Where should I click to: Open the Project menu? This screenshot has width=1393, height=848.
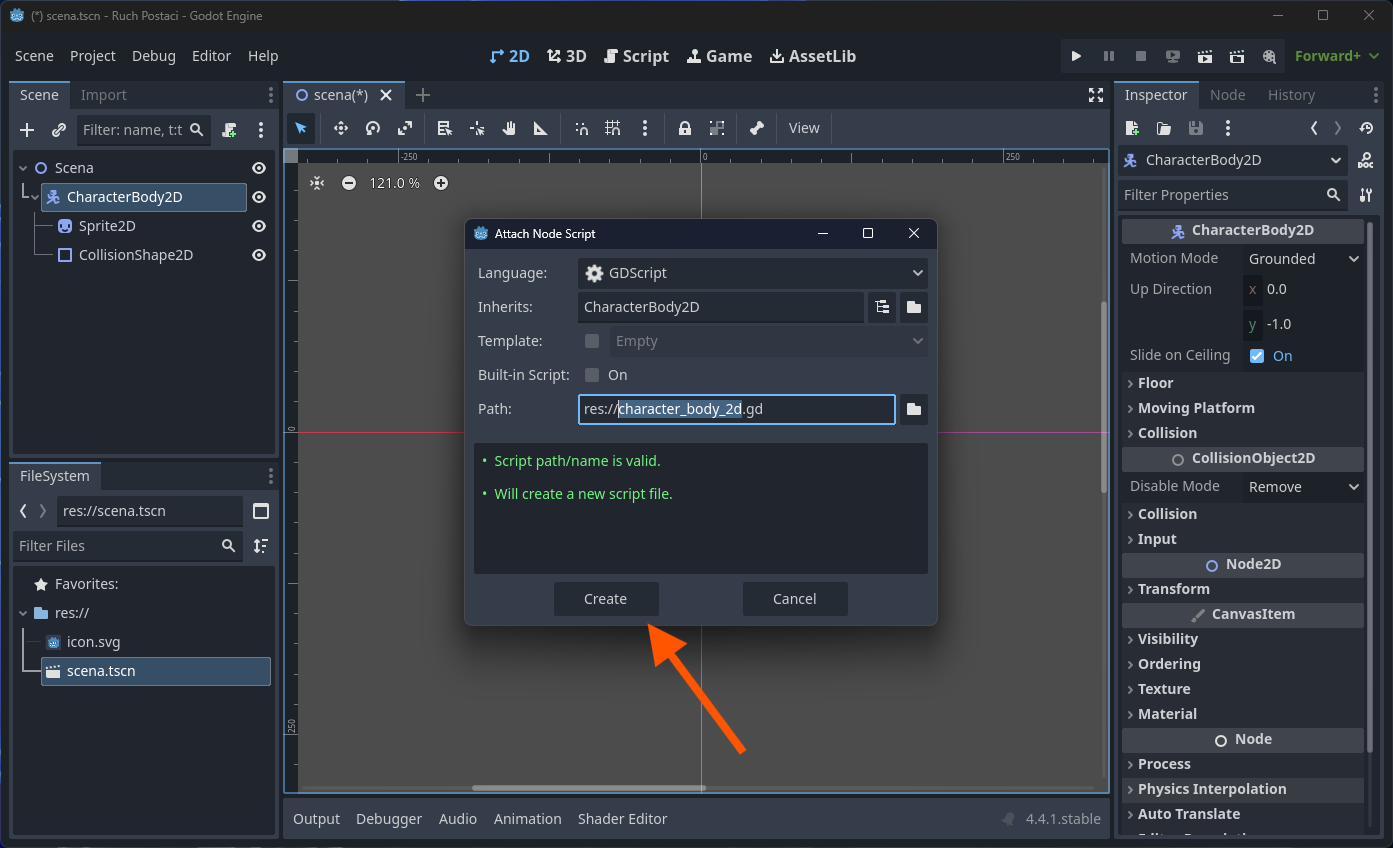tap(93, 56)
